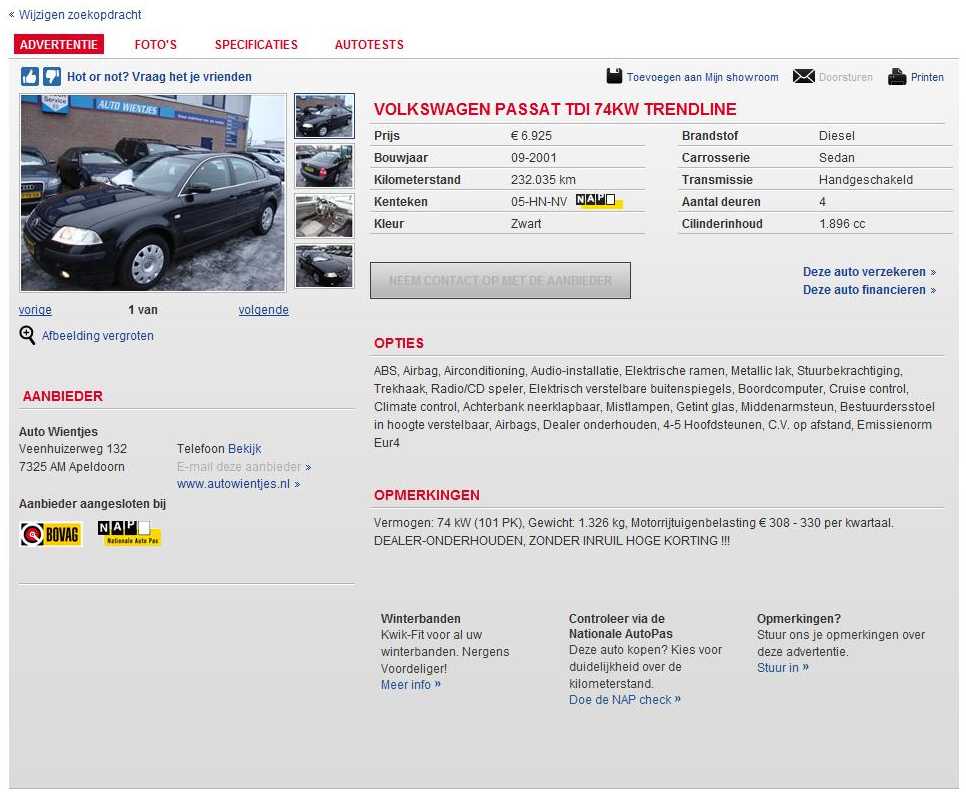Click the Nationale Auto Pas logo under Aanbieder
Image resolution: width=966 pixels, height=796 pixels.
pyautogui.click(x=129, y=533)
